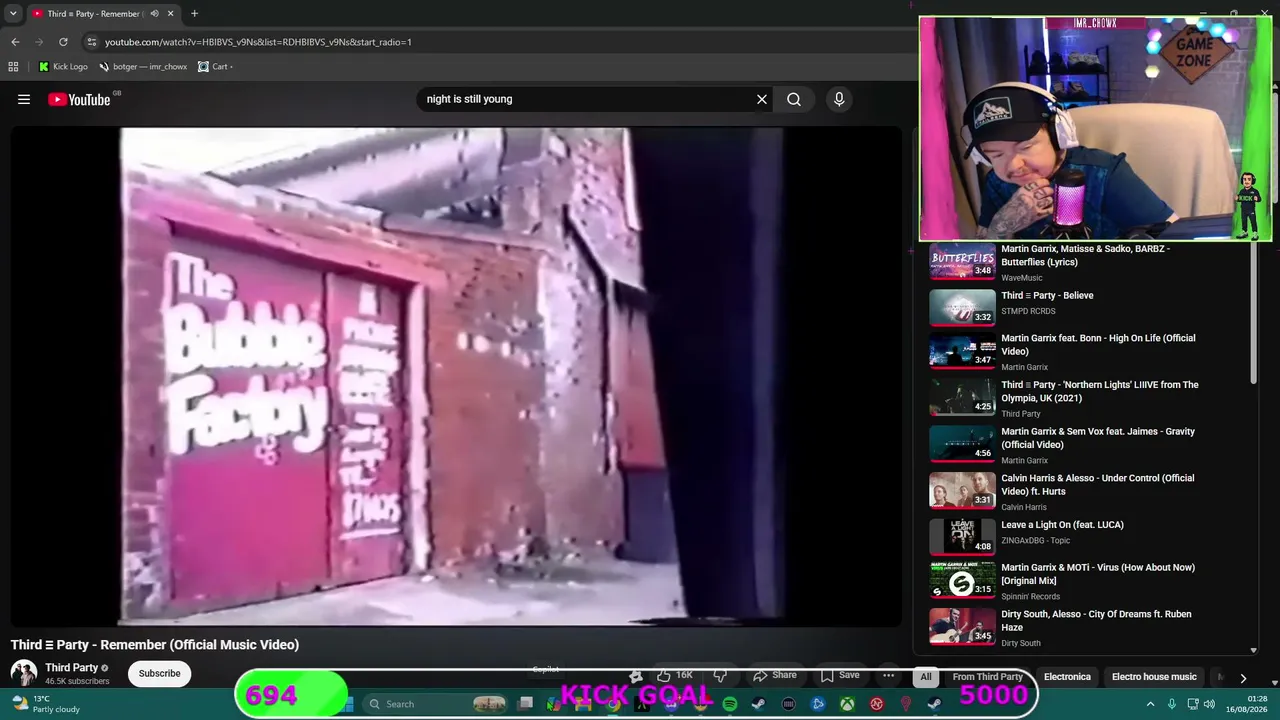Viewport: 1280px width, 720px height.
Task: Close the Third Party - Remember tab
Action: tap(170, 14)
